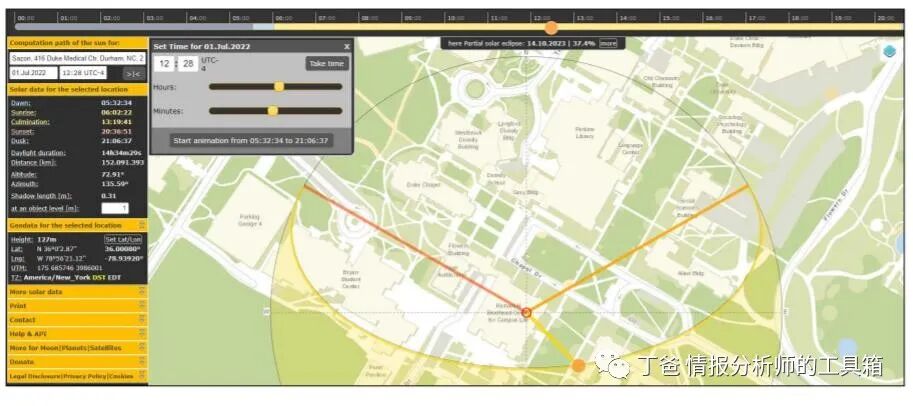Click the Partial solar eclipse notice text
The width and height of the screenshot is (913, 406).
521,43
